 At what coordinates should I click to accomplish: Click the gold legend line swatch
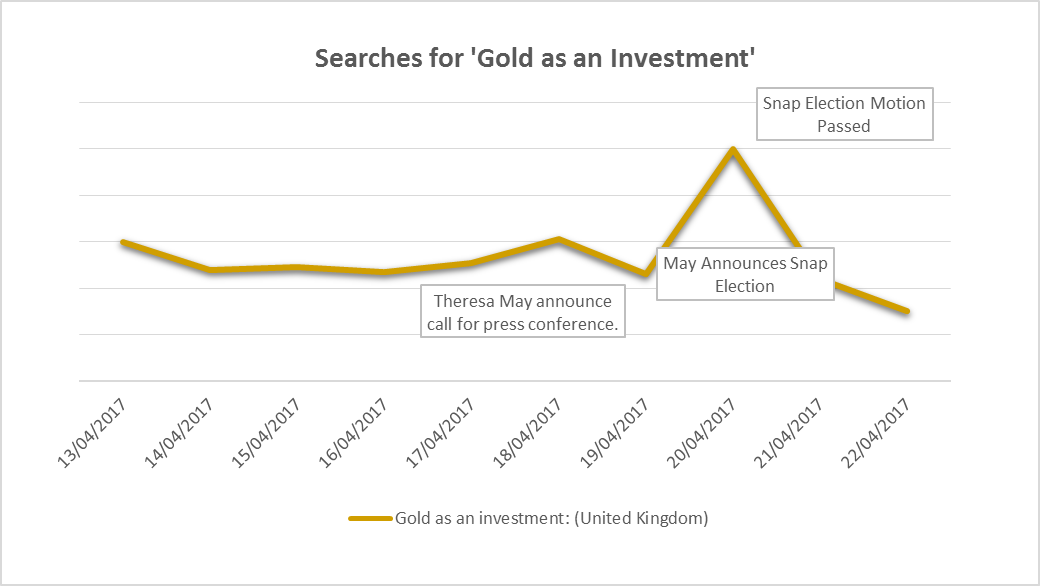pyautogui.click(x=370, y=518)
